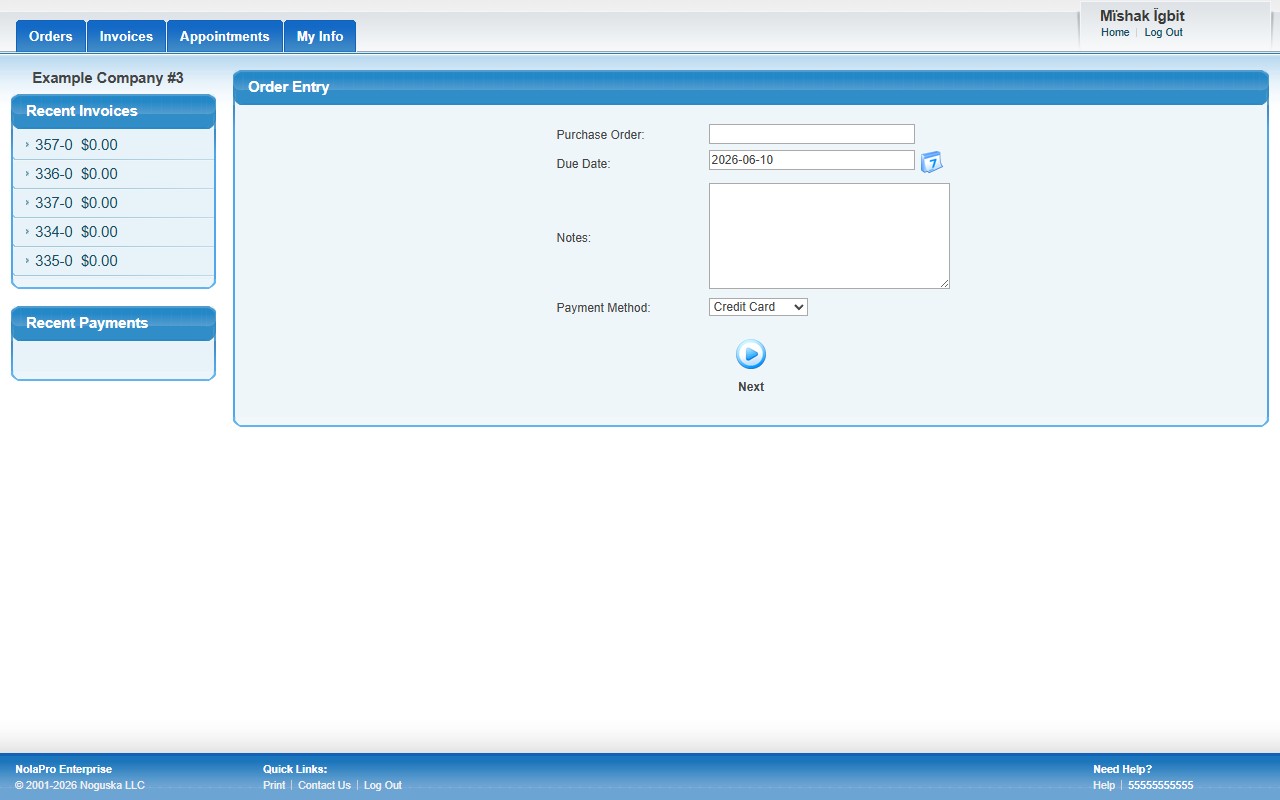Click the Recent Payments panel header
The height and width of the screenshot is (800, 1280).
coord(113,323)
